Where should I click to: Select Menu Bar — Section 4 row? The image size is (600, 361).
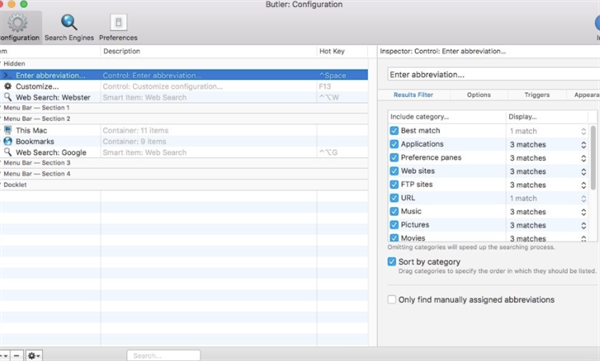[x=184, y=174]
